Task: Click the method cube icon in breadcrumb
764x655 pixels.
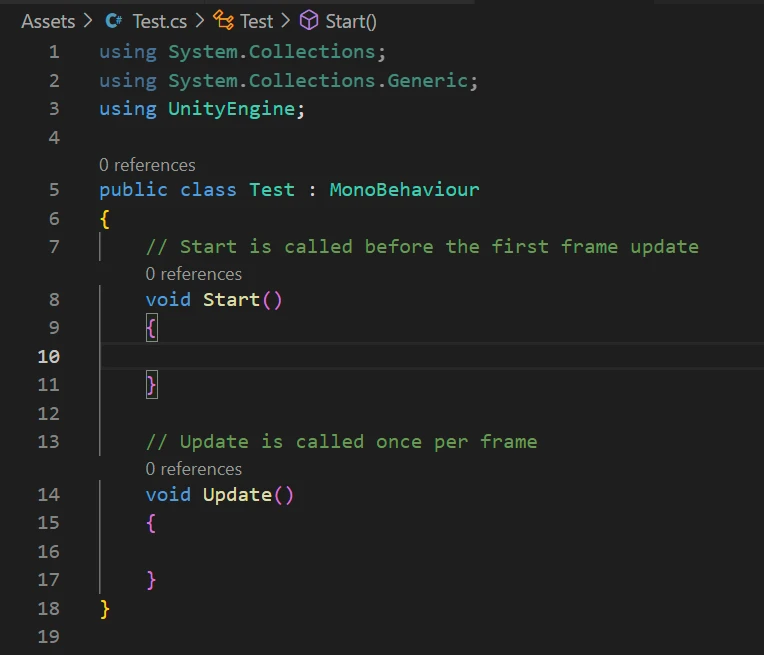Action: 308,20
